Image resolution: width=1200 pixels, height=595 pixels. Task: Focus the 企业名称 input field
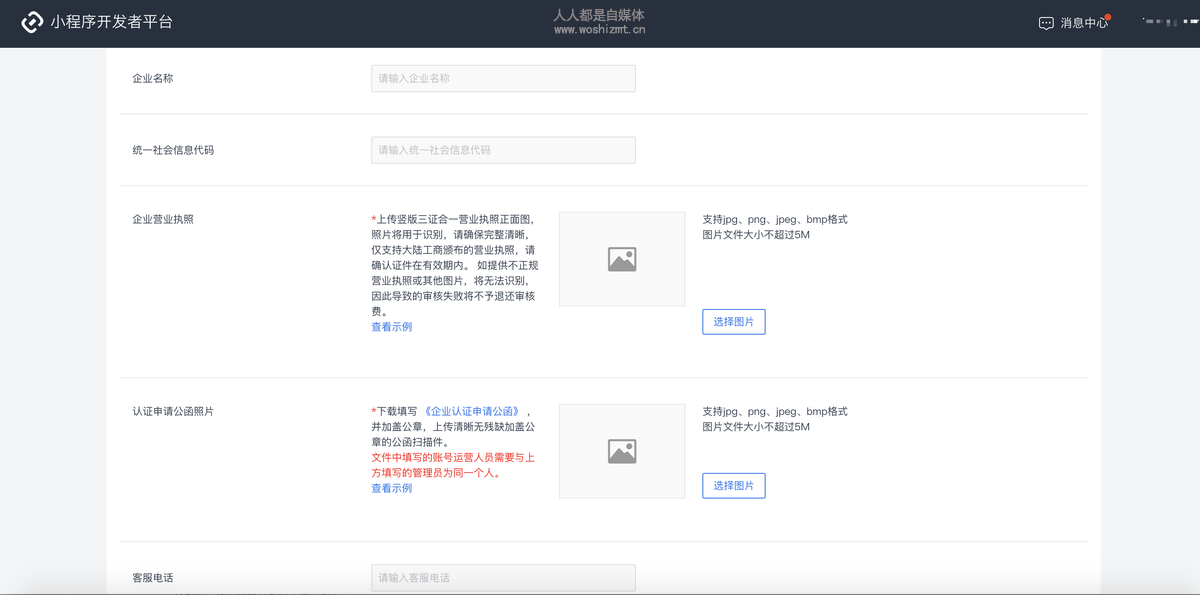(x=503, y=78)
